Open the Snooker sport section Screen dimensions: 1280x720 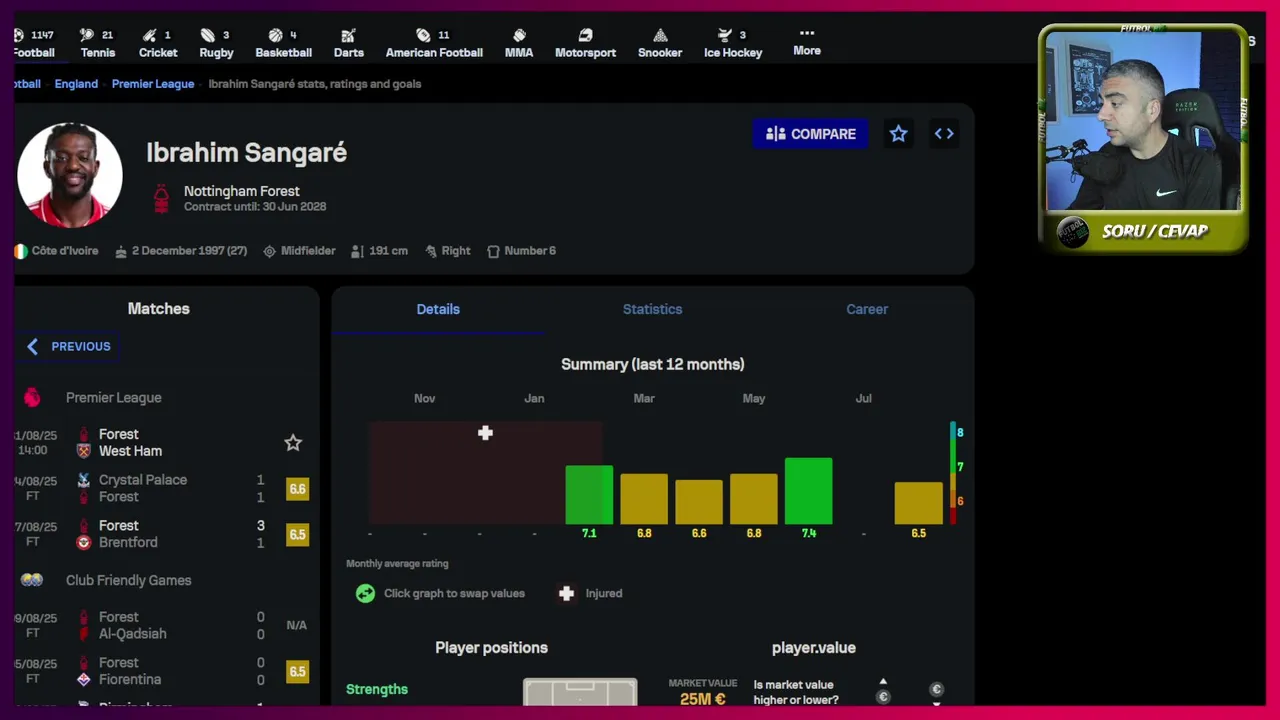(x=660, y=43)
